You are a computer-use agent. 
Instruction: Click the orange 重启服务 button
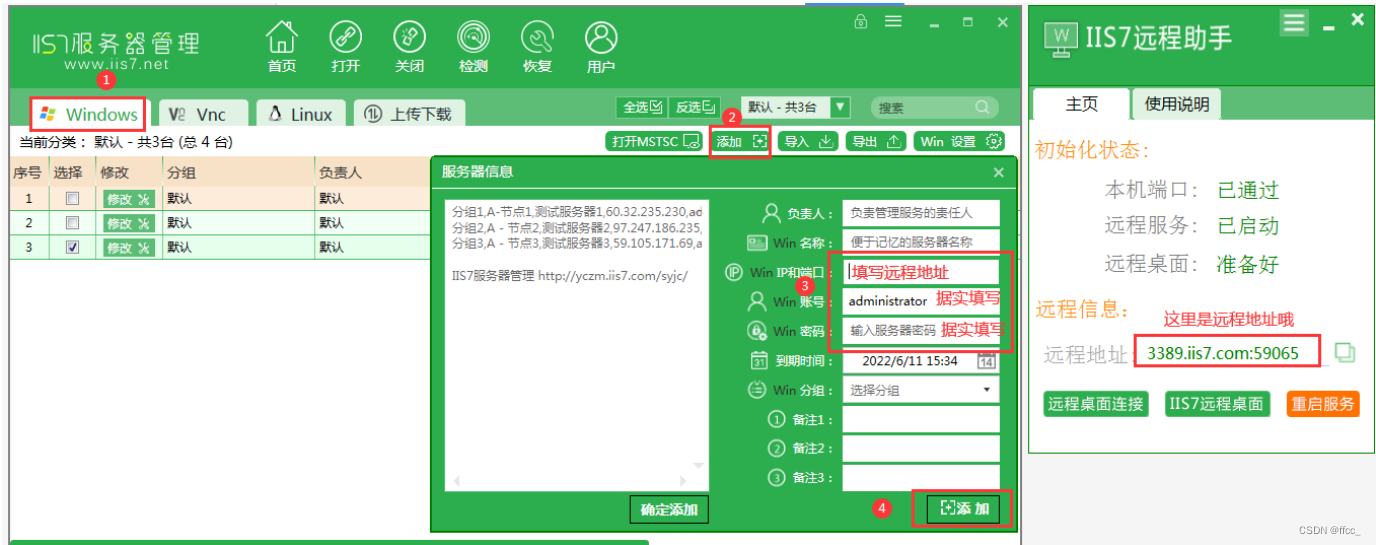point(1323,404)
